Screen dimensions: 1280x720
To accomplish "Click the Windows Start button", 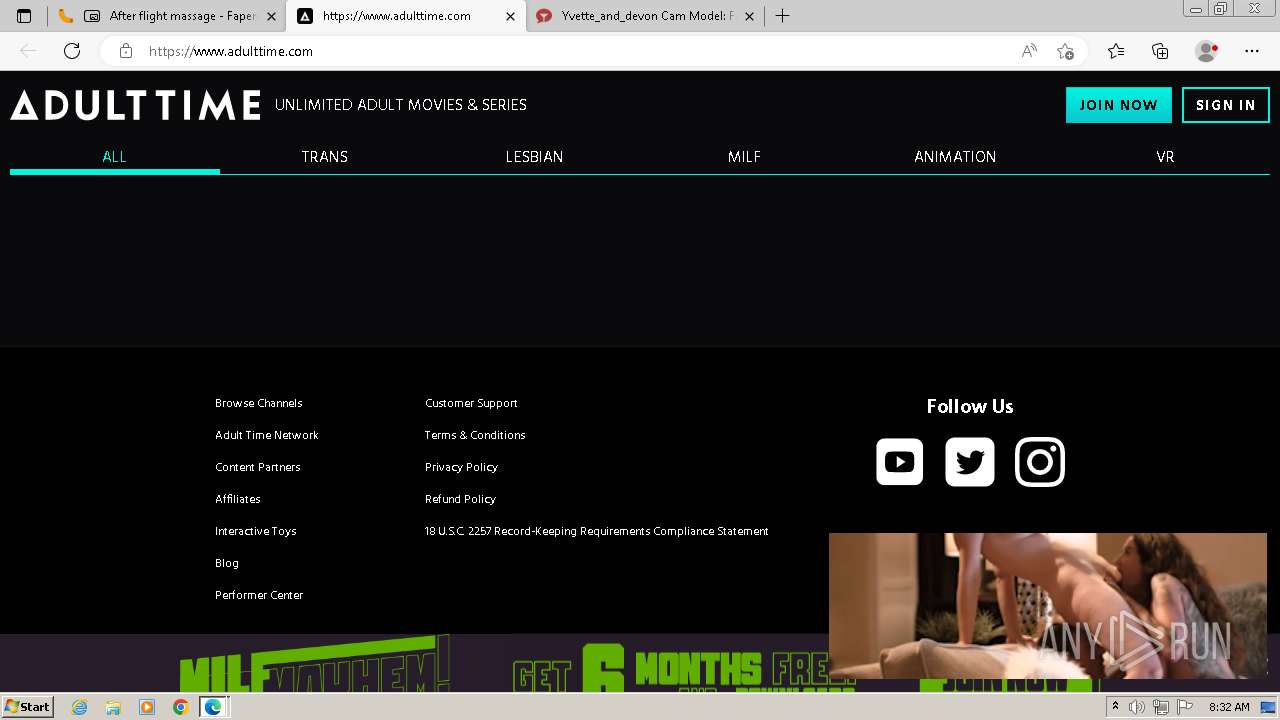I will 27,707.
